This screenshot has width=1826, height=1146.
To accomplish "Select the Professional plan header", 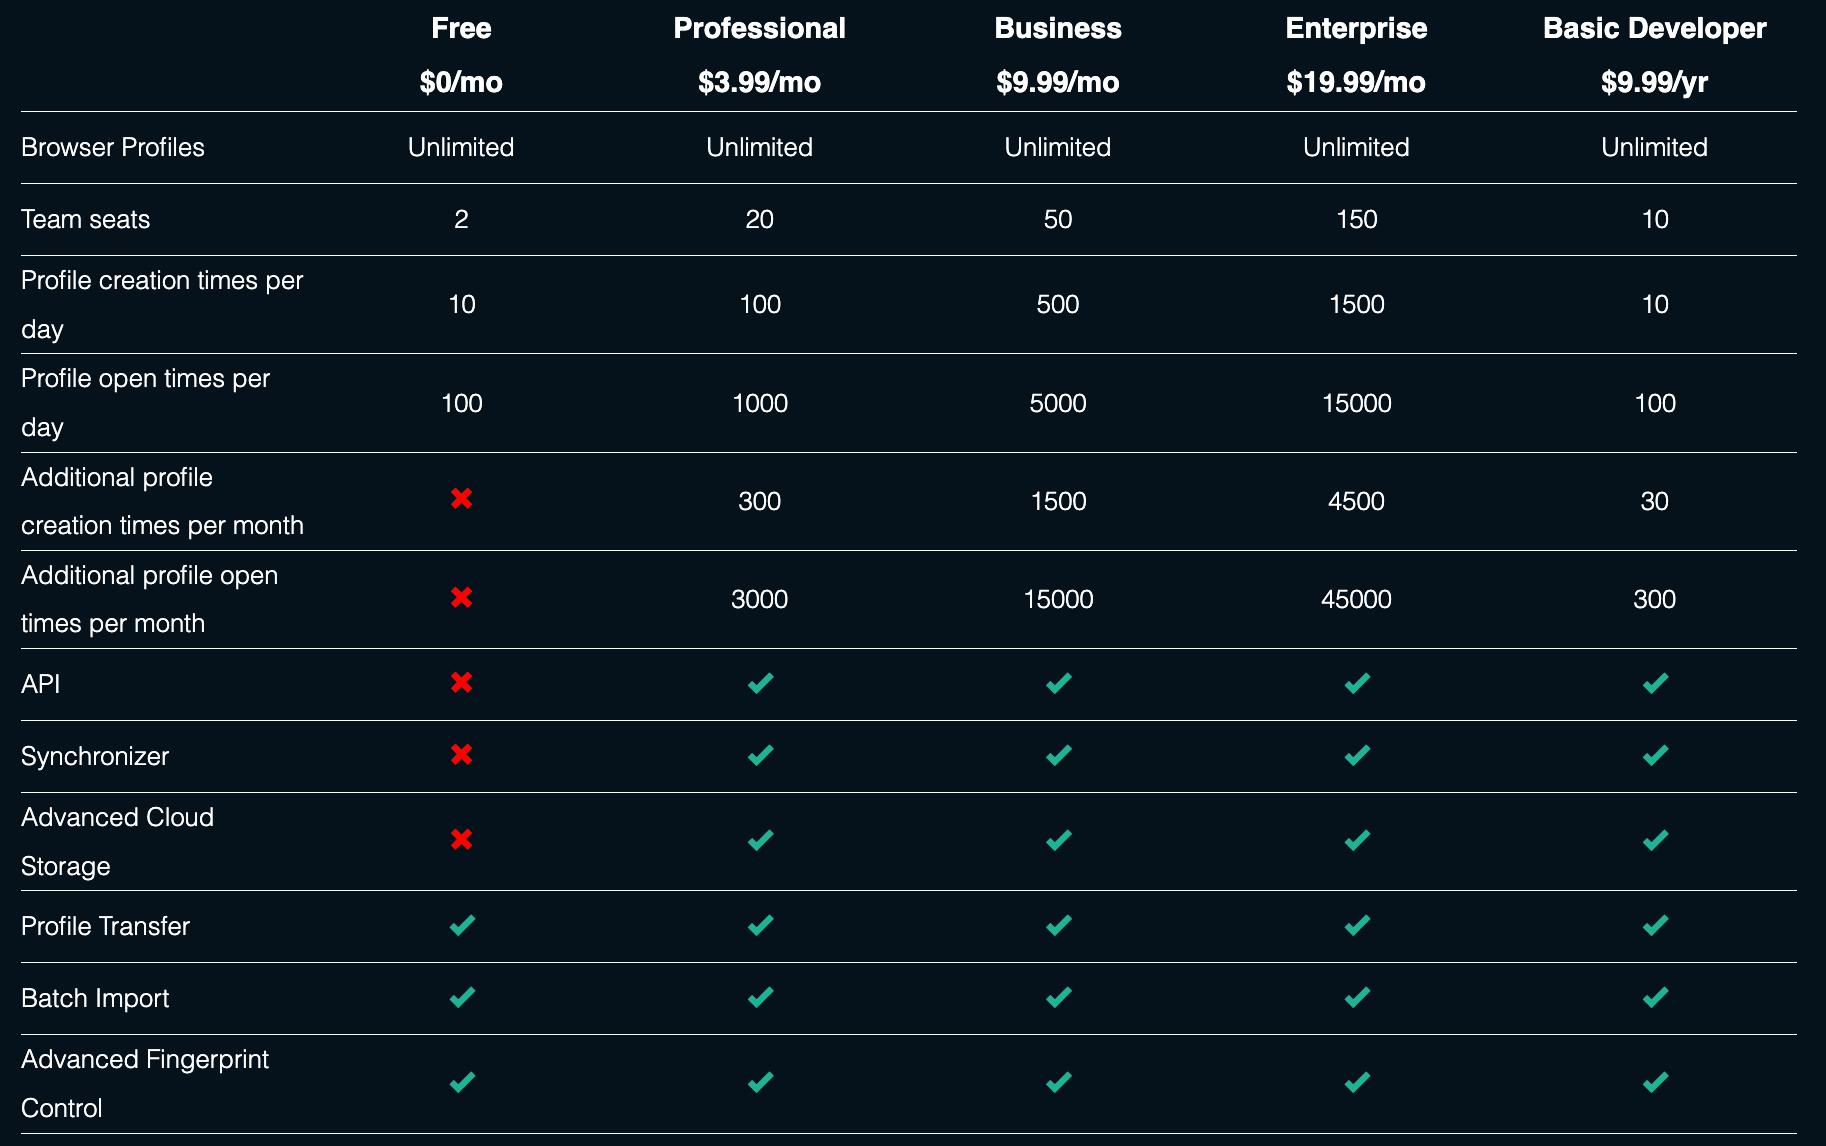I will pyautogui.click(x=759, y=28).
